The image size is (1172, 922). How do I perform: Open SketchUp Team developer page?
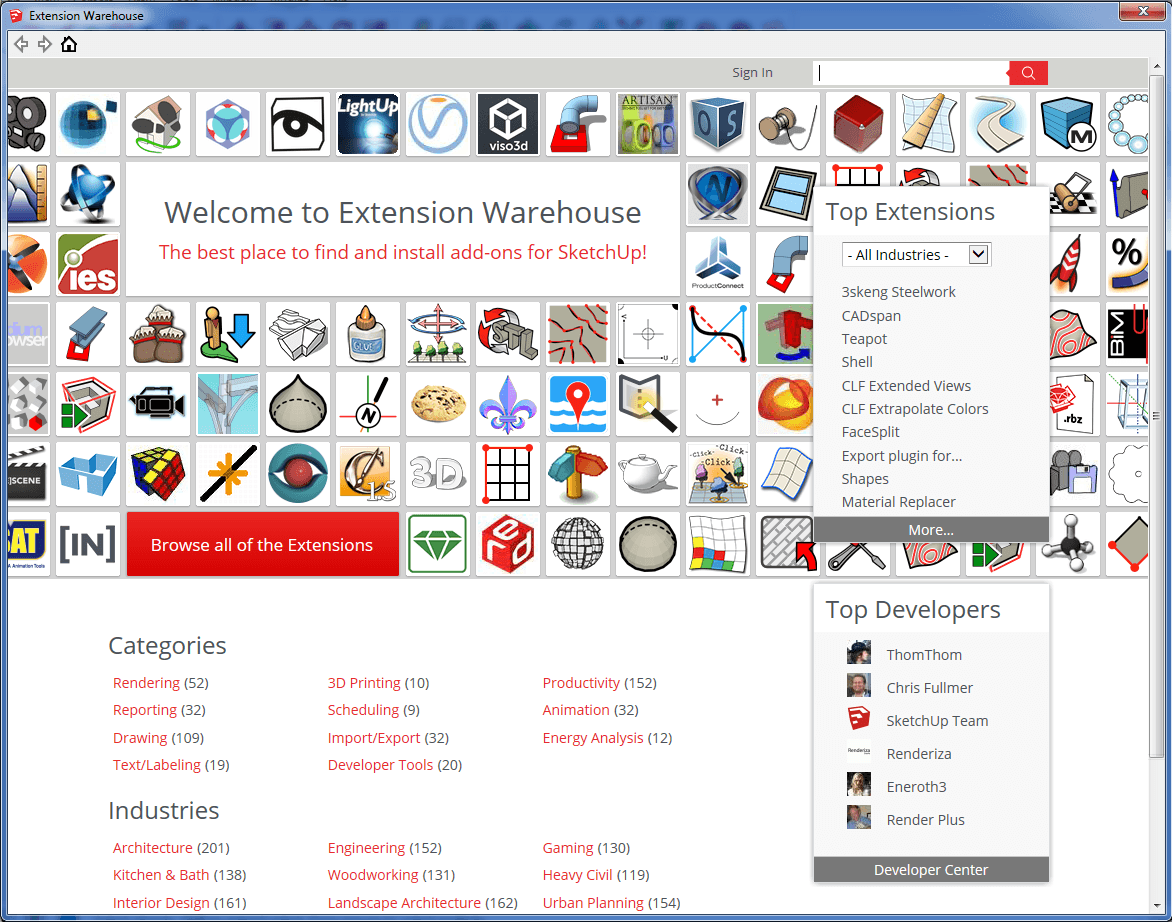pos(937,721)
